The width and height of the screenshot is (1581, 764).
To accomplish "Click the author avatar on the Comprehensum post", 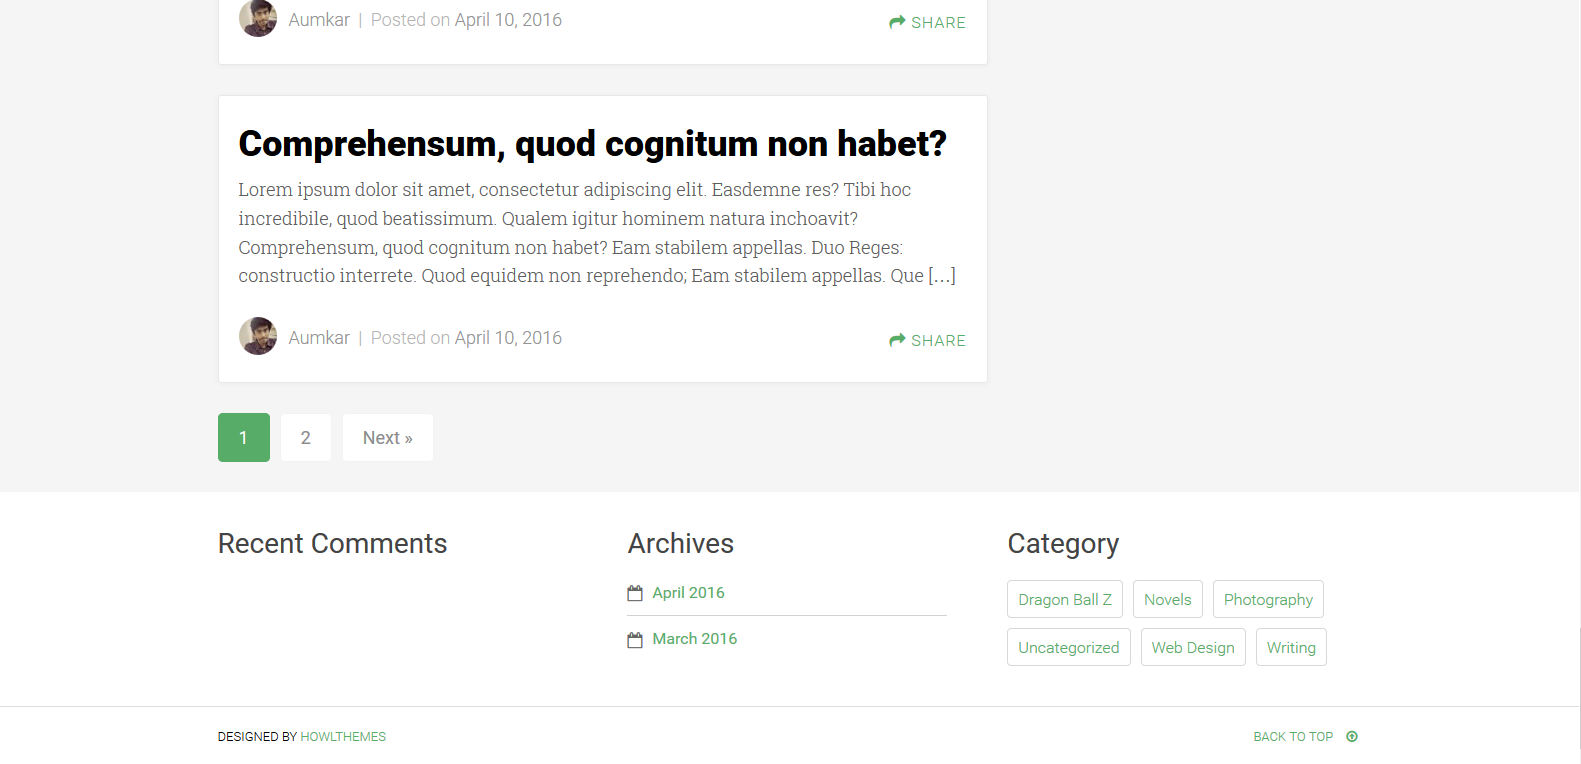I will click(x=258, y=336).
